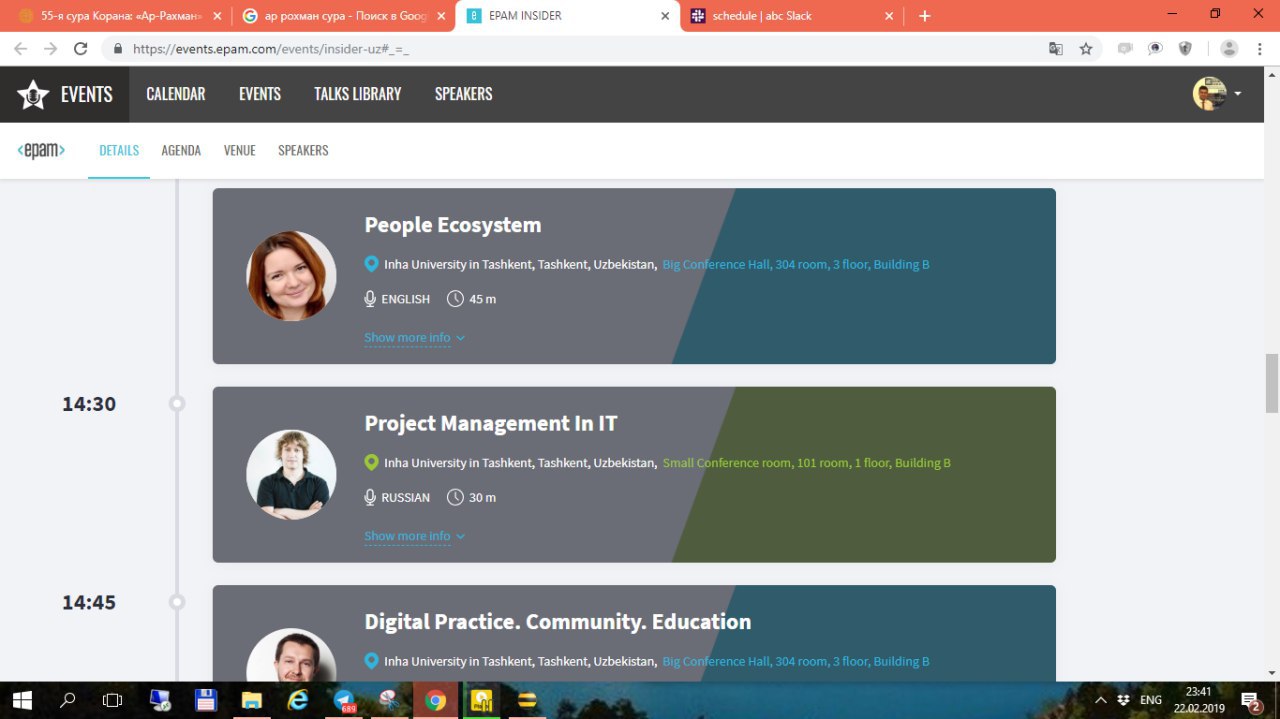
Task: Click the Windows Start button
Action: 21,700
